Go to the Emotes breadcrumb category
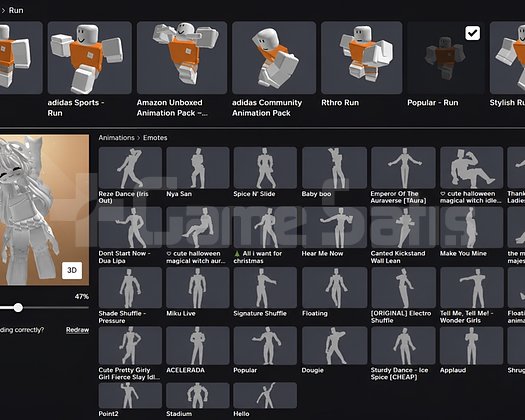Image resolution: width=525 pixels, height=420 pixels. 155,138
